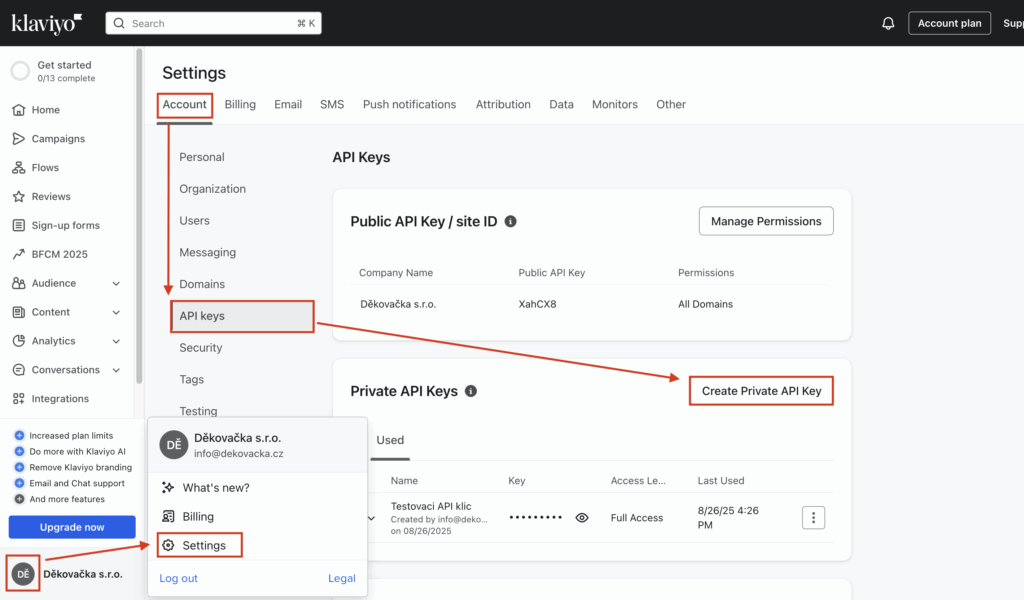1024x600 pixels.
Task: Open the Testovaci API klic more options menu
Action: coord(813,518)
